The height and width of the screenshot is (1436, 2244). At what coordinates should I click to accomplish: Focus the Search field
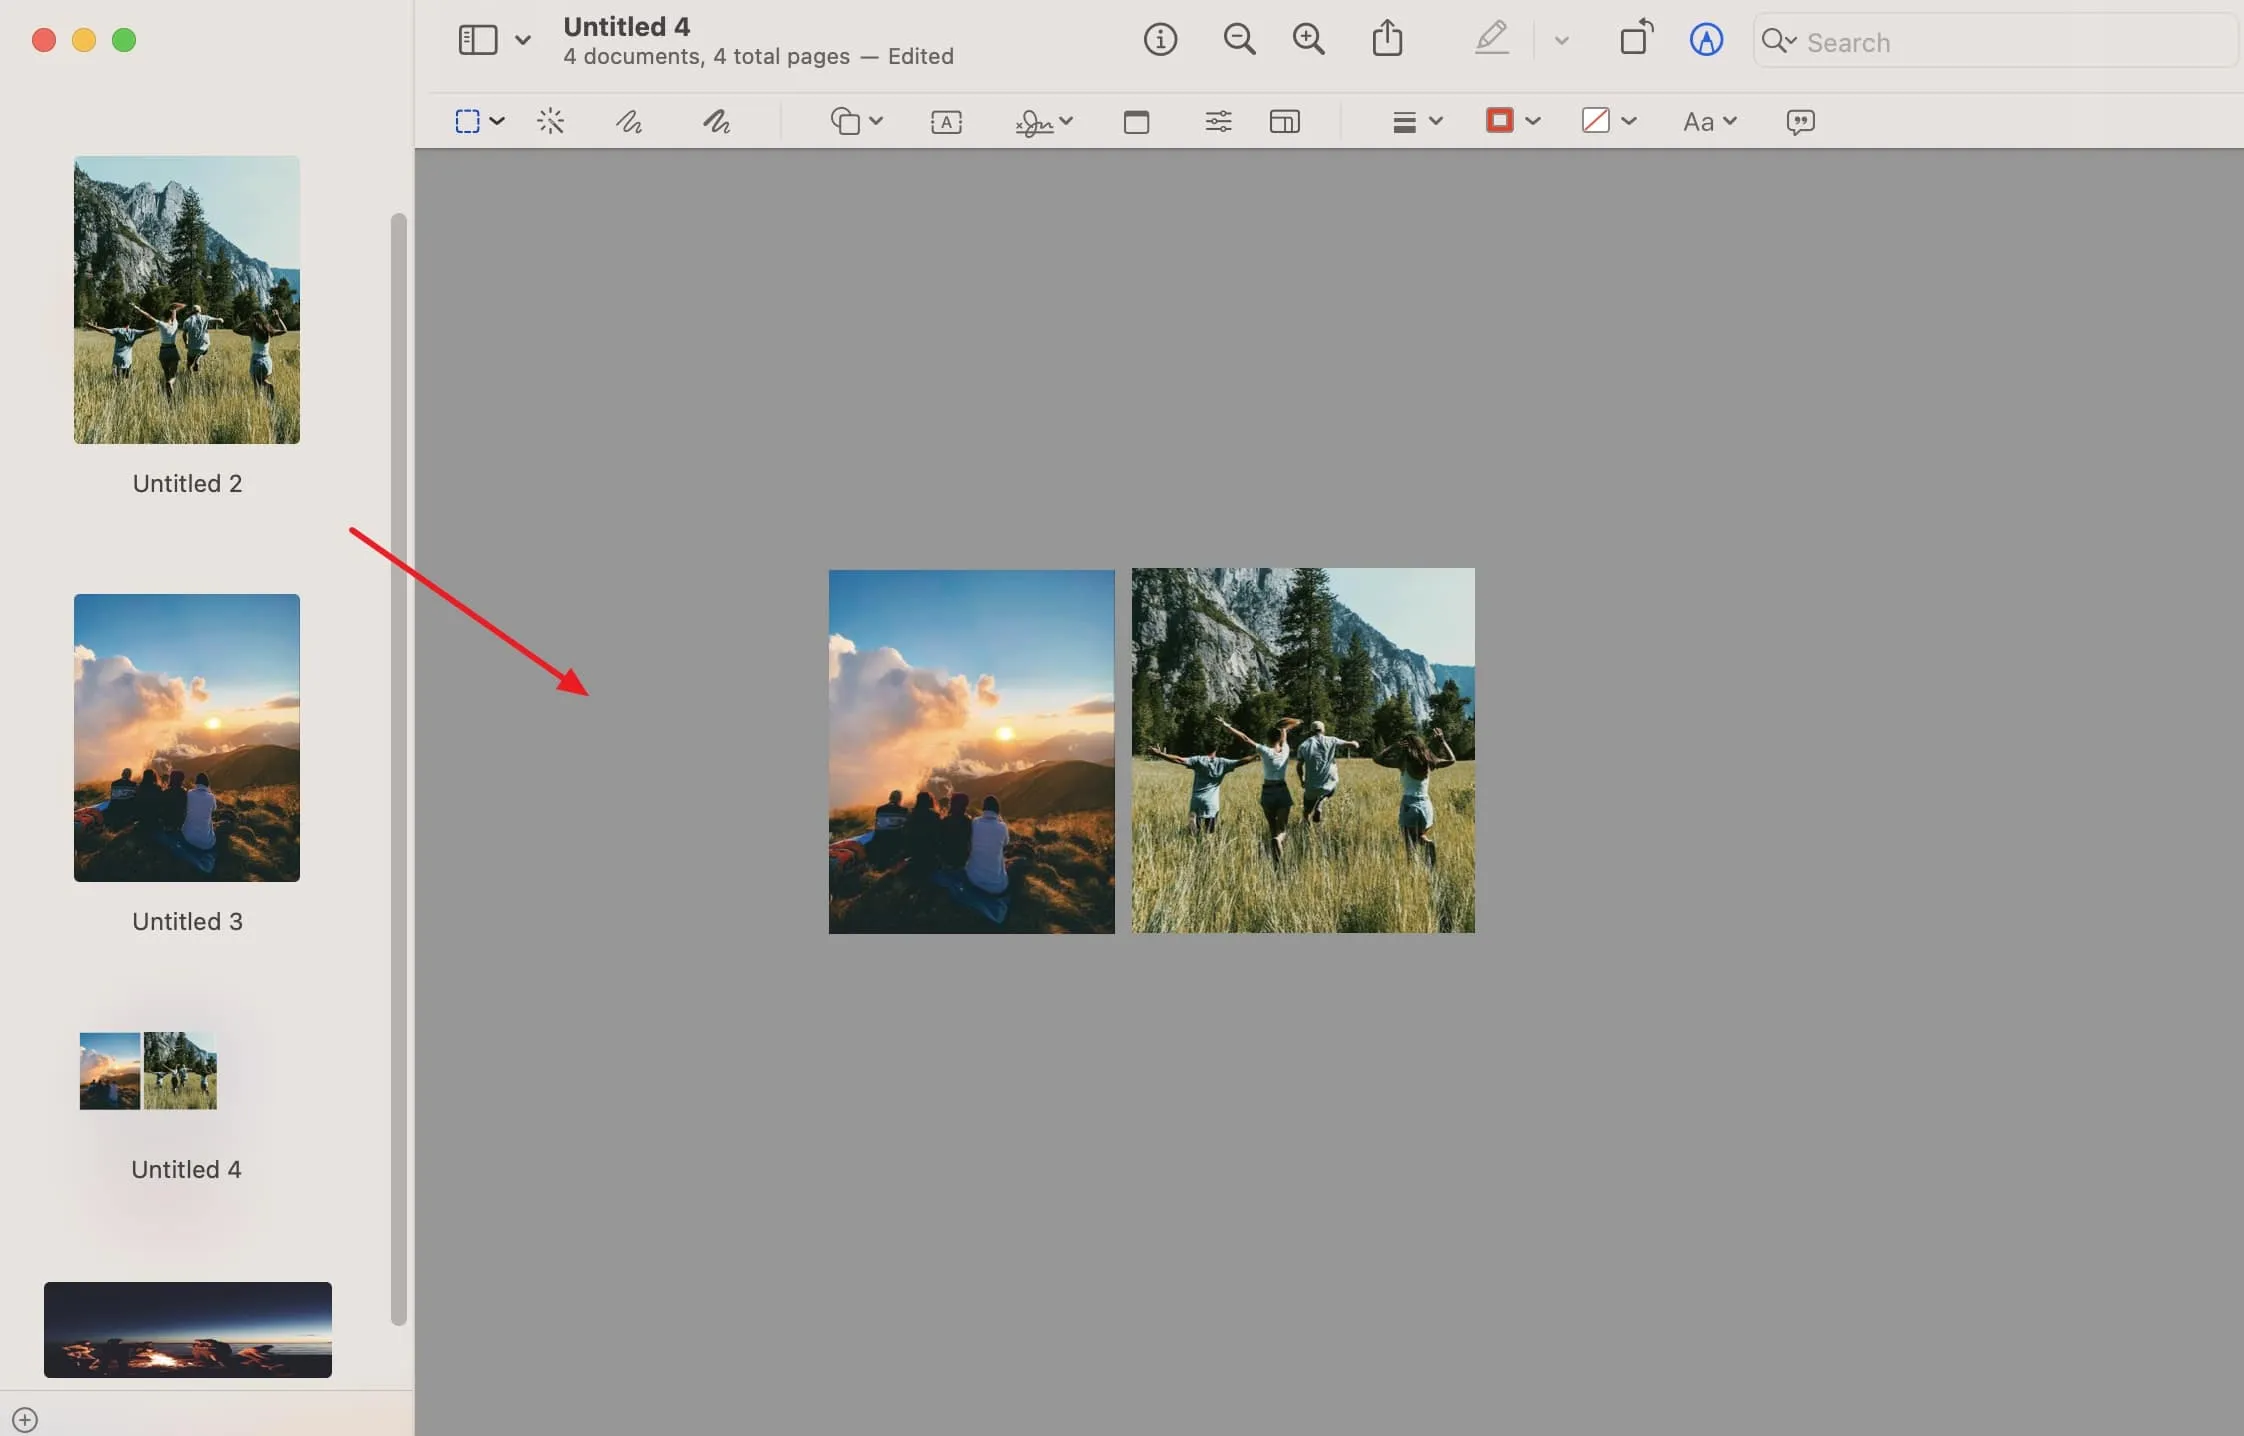coord(1996,42)
